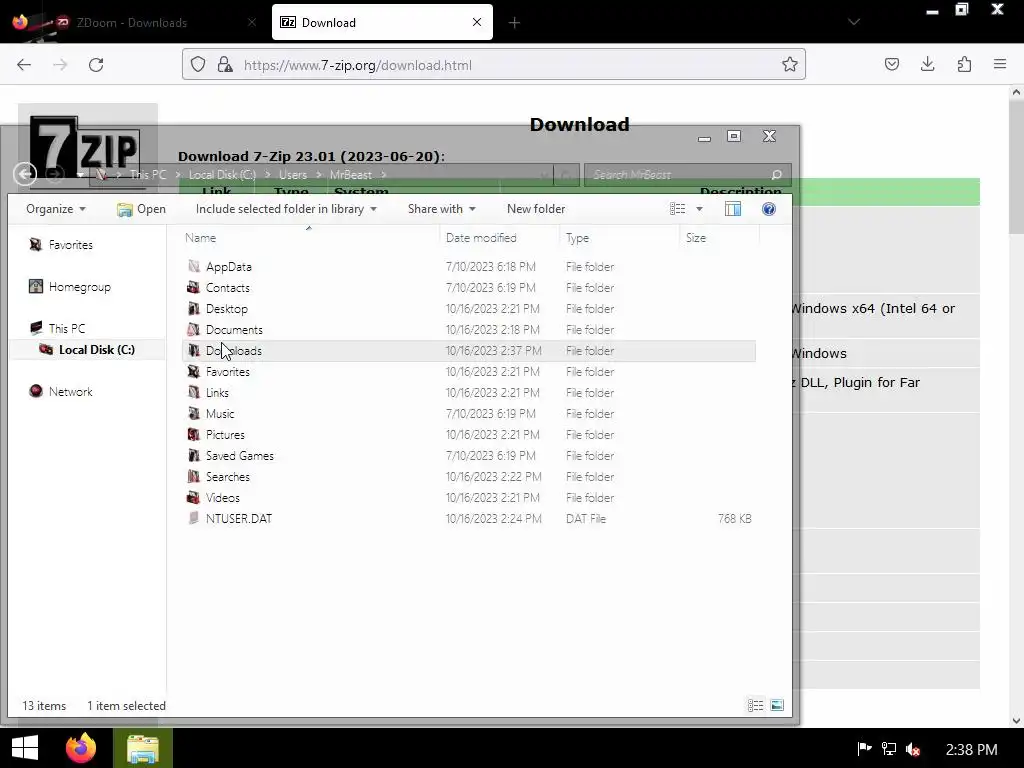
Task: Bookmark this page with star icon
Action: tap(790, 64)
